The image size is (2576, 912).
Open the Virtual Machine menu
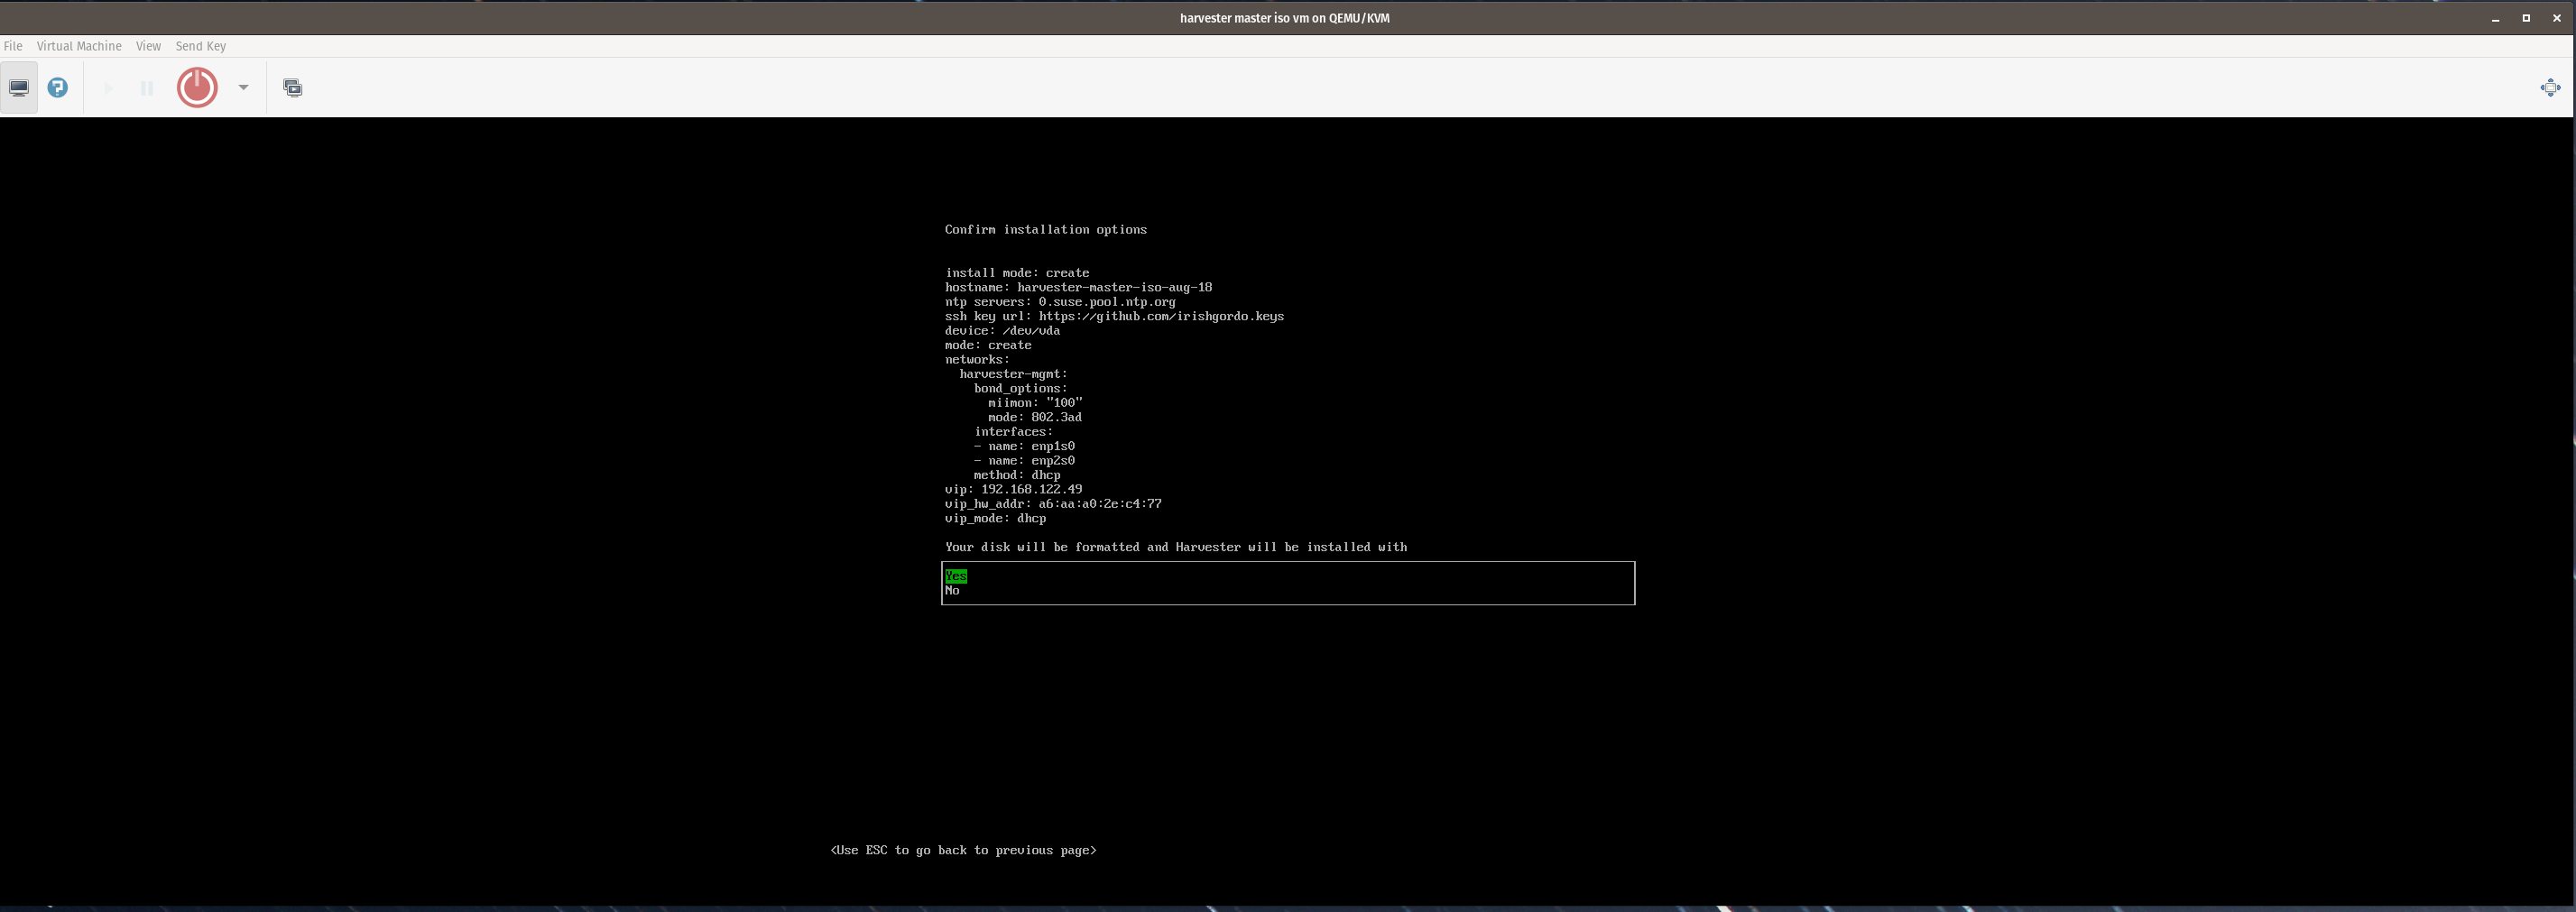[79, 46]
